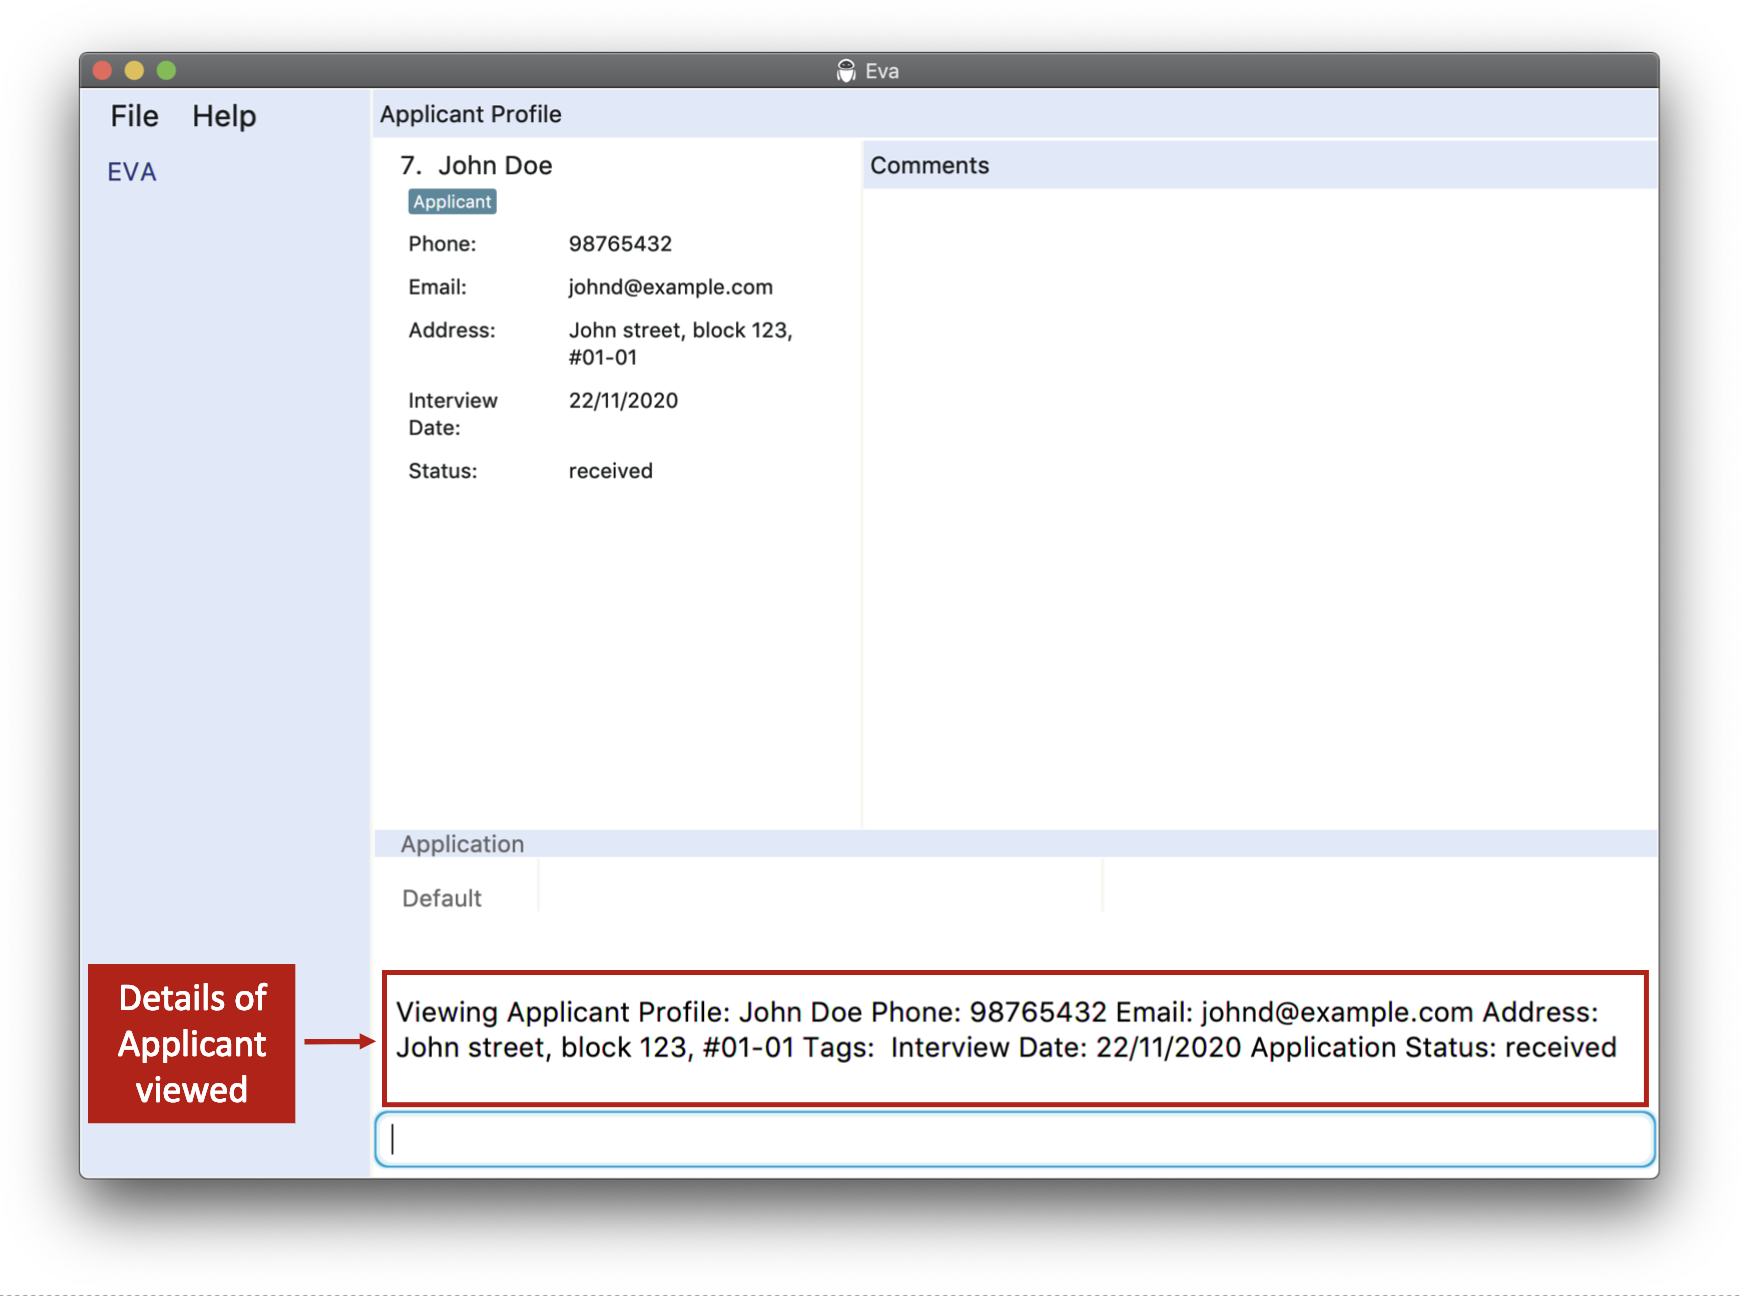Image resolution: width=1740 pixels, height=1296 pixels.
Task: Click the interview date 22/11/2020
Action: (x=623, y=401)
